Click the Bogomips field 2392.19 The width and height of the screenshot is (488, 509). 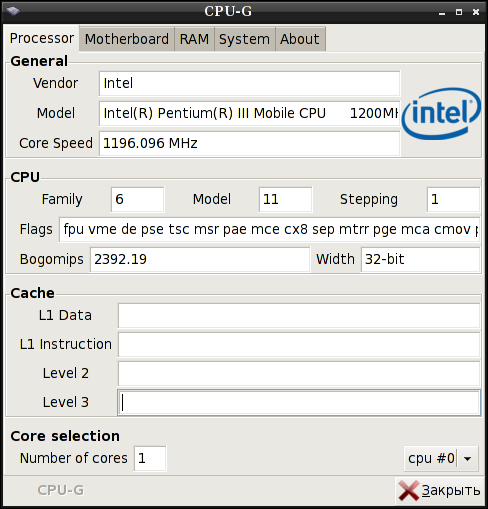point(200,259)
